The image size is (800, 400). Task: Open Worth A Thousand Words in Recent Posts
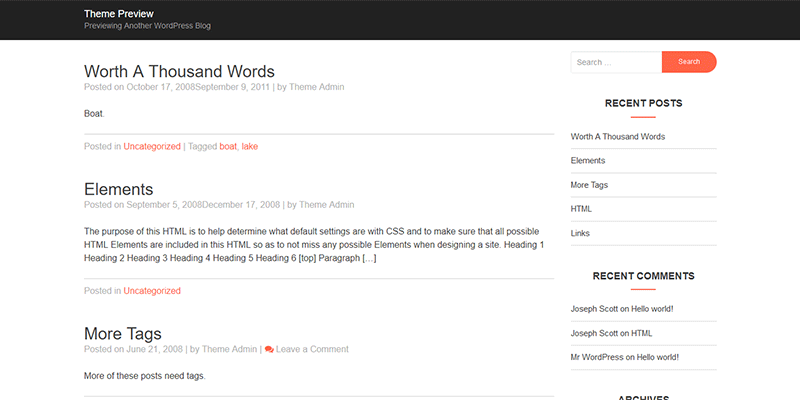tap(618, 136)
